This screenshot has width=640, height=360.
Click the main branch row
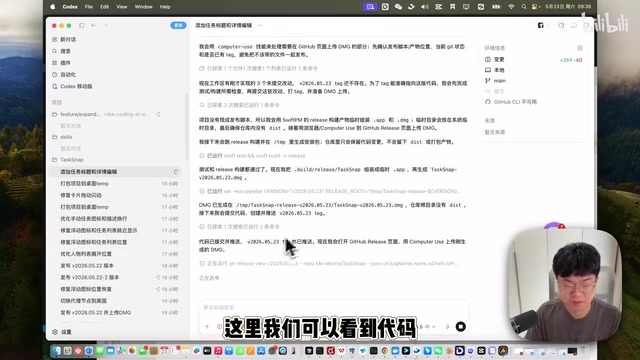tap(495, 81)
